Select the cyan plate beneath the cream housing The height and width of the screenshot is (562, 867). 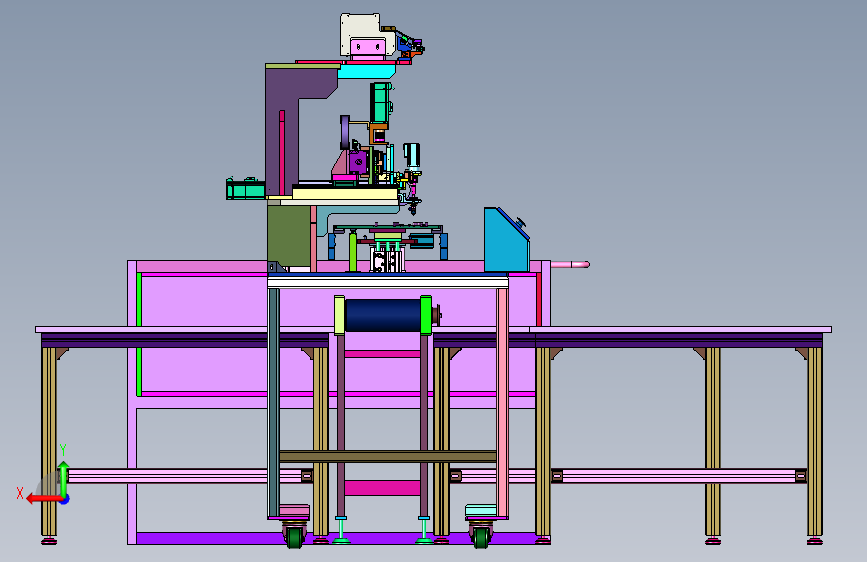point(367,71)
